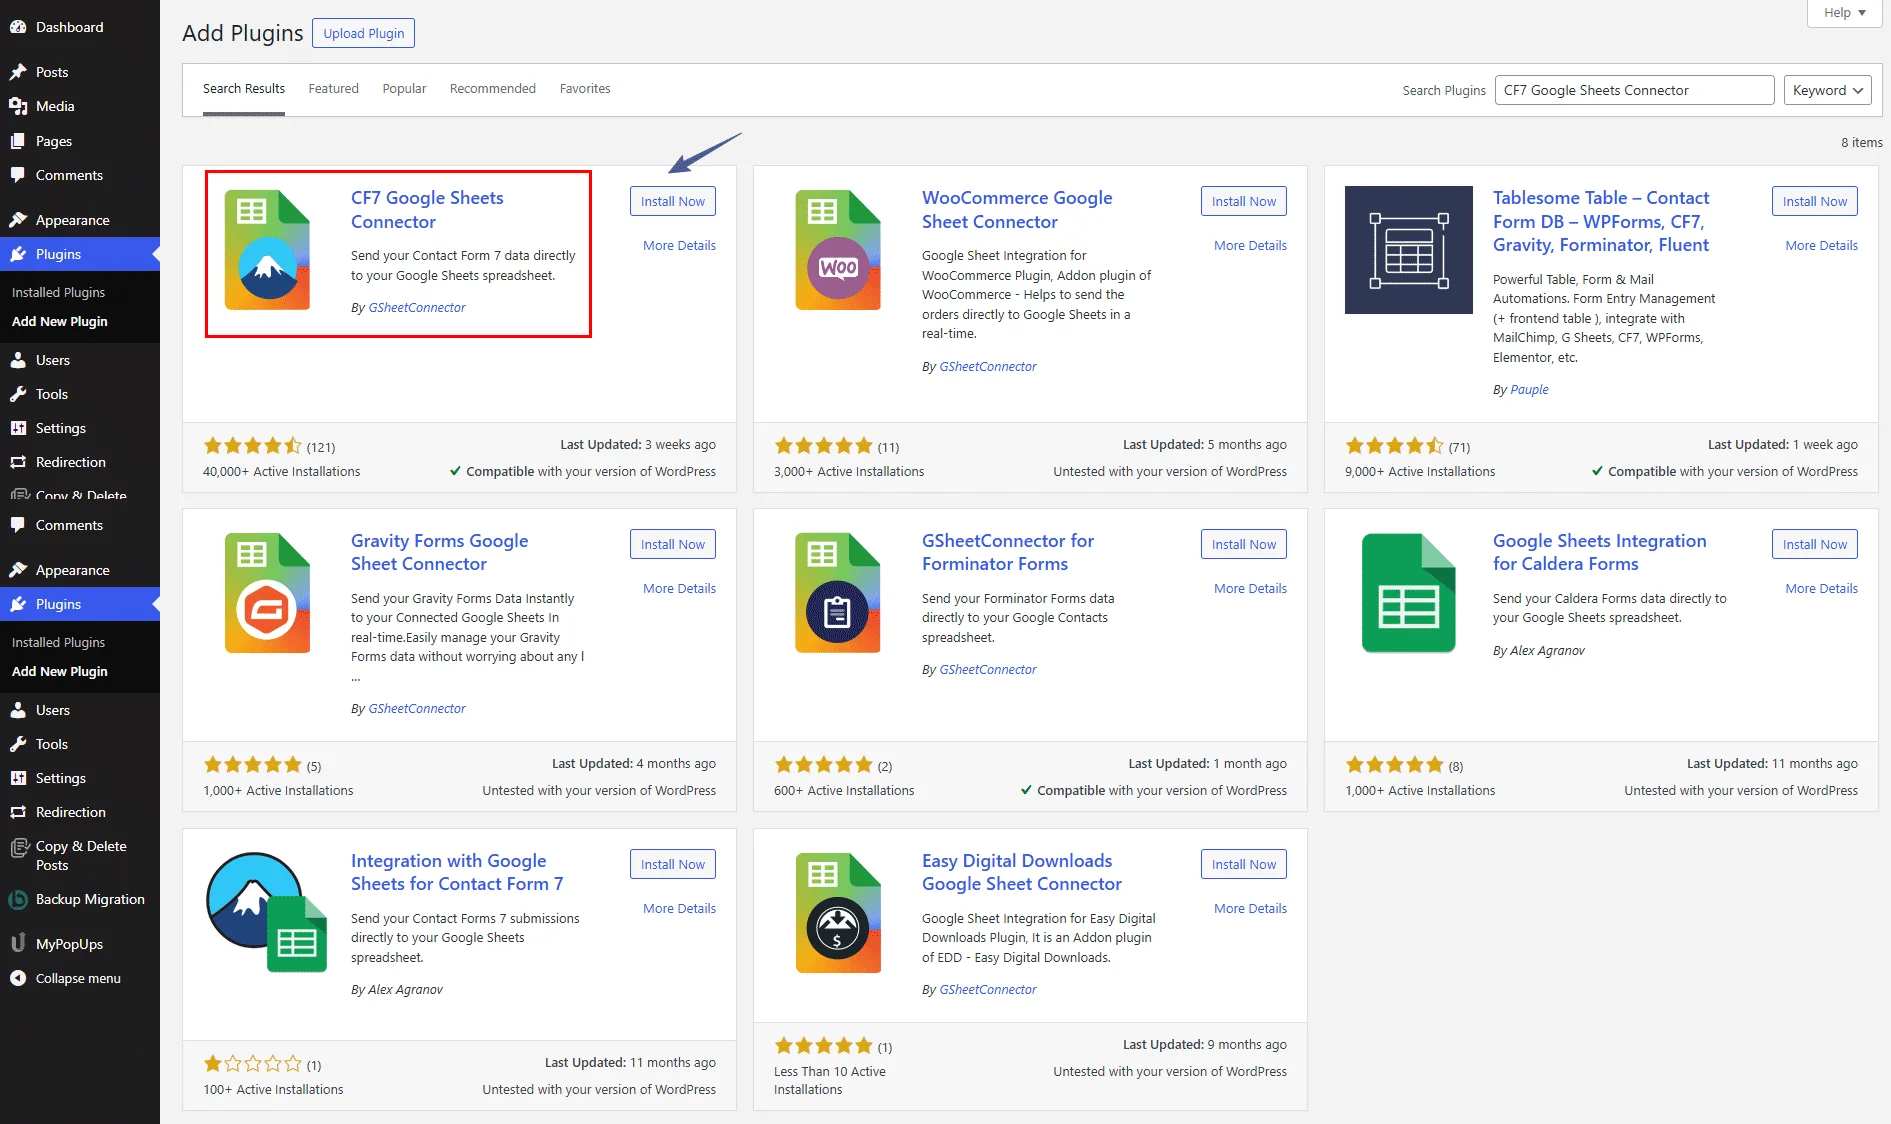This screenshot has width=1891, height=1124.
Task: Open the Dashboard icon in sidebar
Action: click(x=18, y=27)
